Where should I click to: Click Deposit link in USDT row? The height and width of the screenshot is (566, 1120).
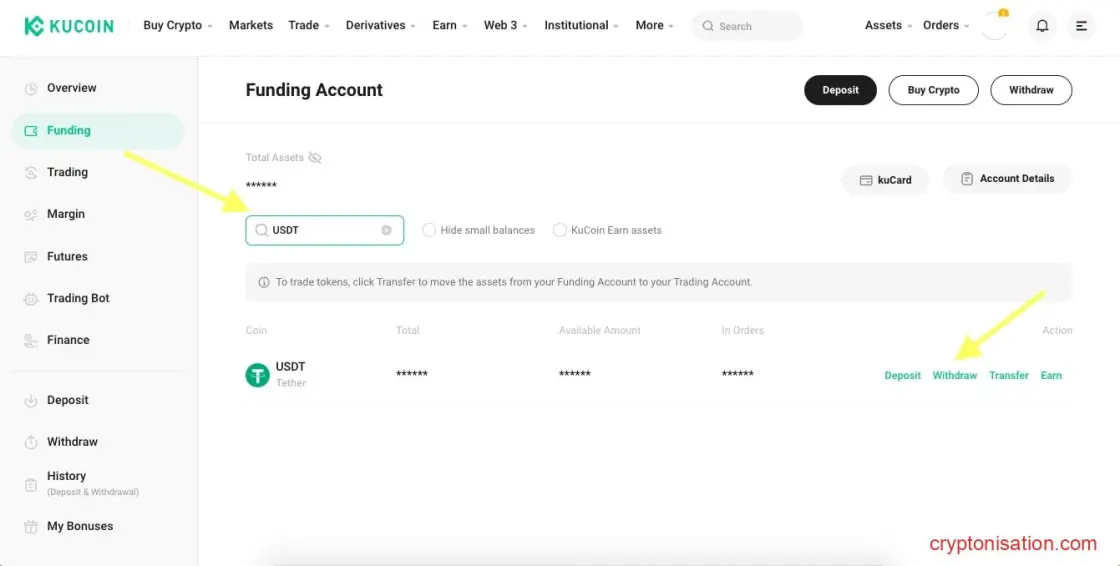coord(902,375)
